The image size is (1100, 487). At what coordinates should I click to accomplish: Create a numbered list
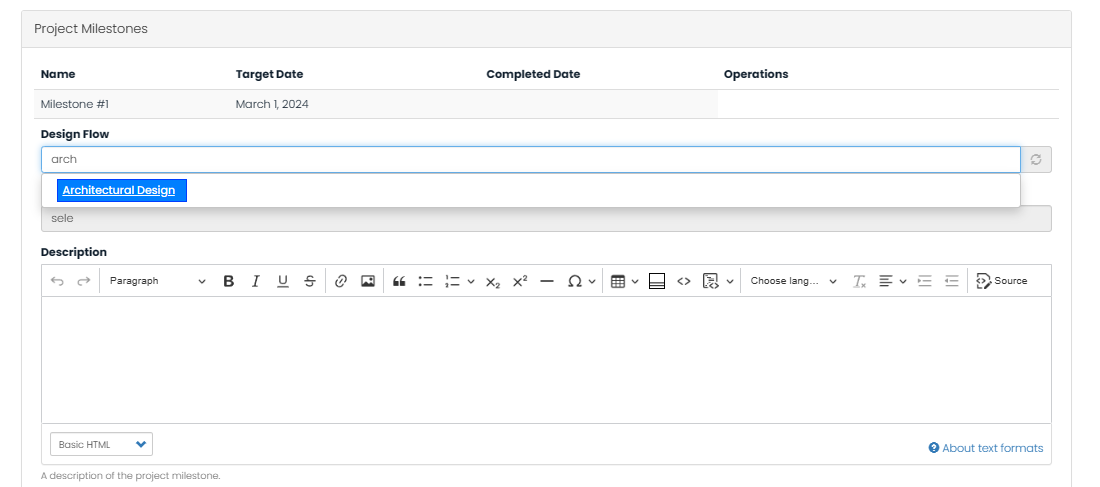[452, 281]
